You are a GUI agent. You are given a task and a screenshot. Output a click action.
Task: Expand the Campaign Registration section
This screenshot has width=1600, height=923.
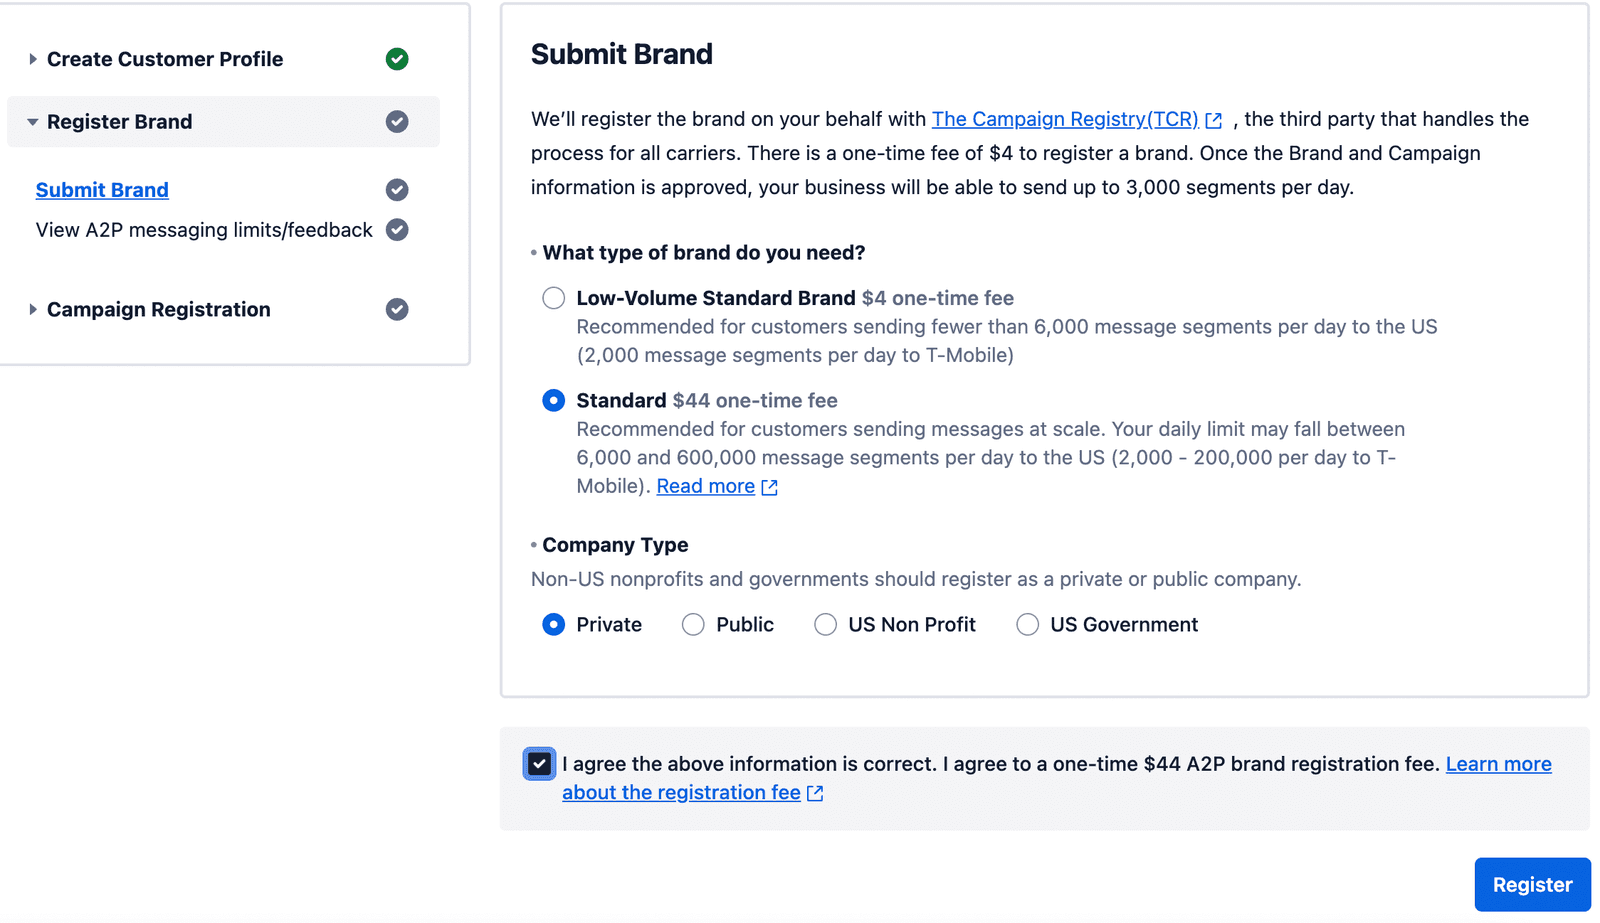point(34,309)
